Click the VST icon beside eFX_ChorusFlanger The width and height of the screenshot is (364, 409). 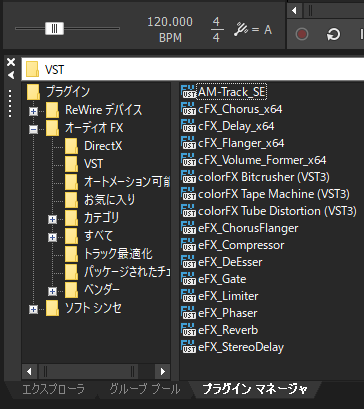tap(188, 228)
